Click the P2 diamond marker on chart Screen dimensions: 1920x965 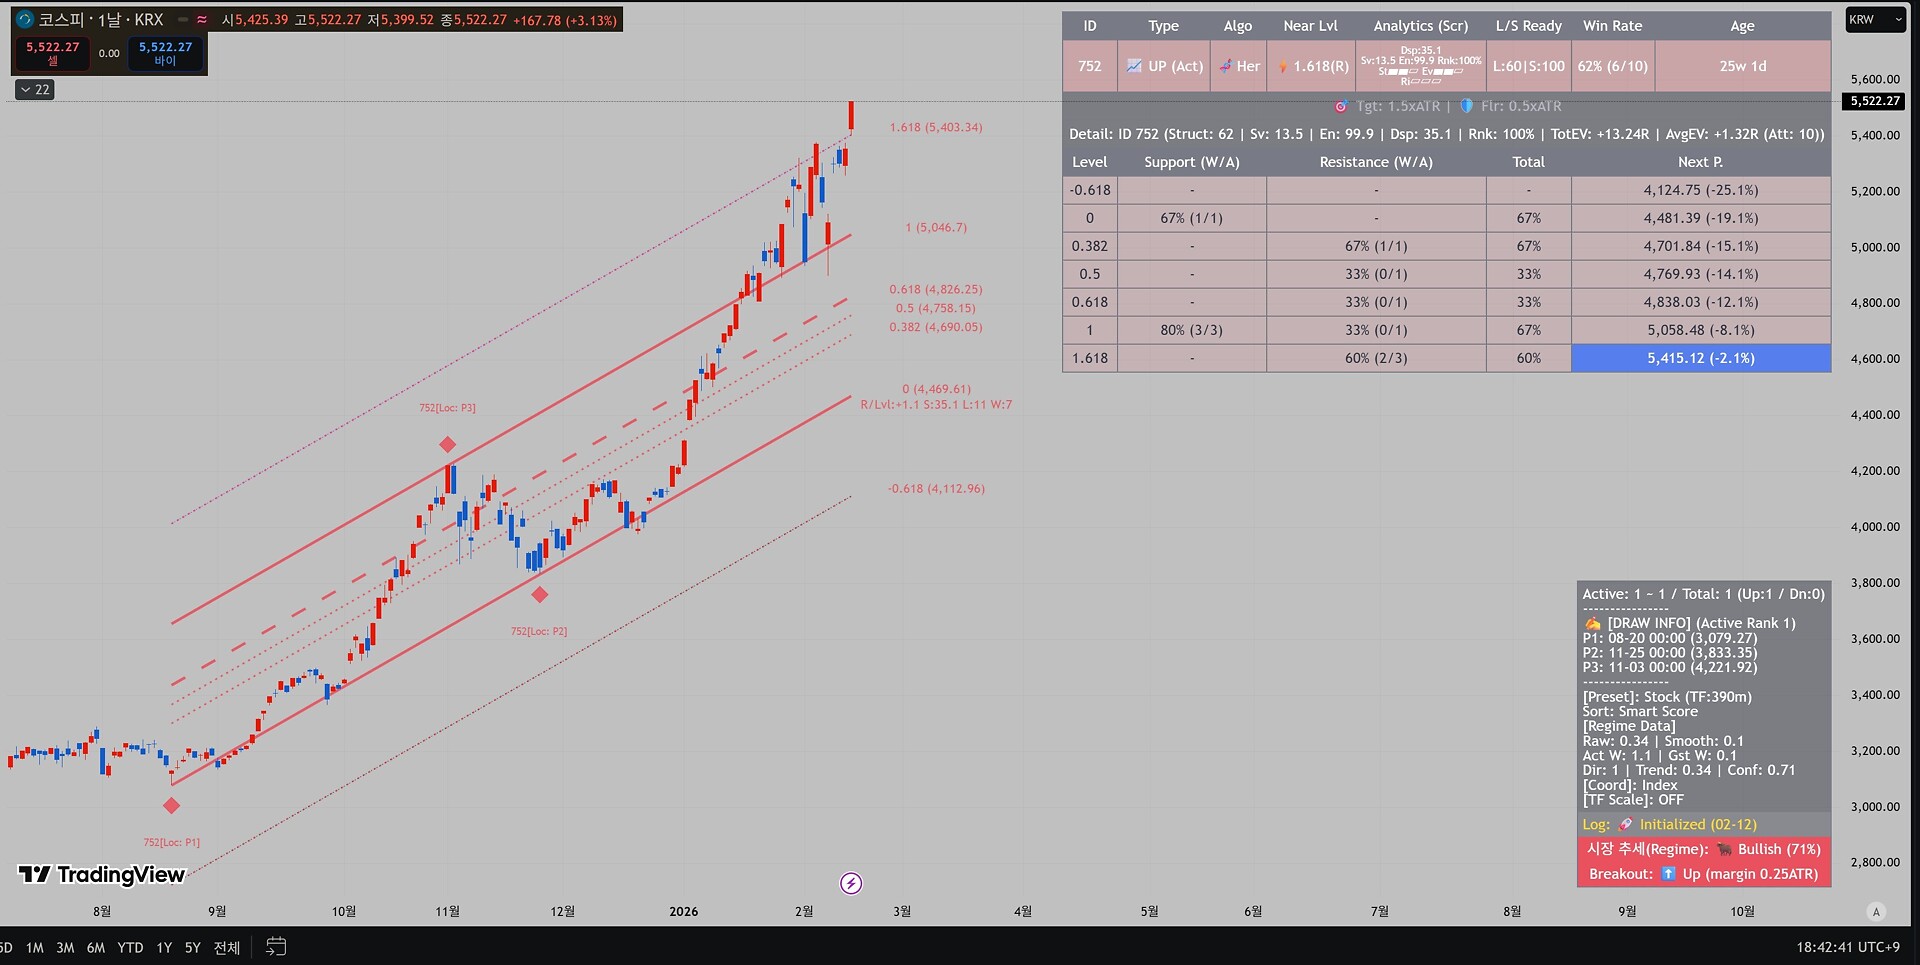tap(540, 595)
